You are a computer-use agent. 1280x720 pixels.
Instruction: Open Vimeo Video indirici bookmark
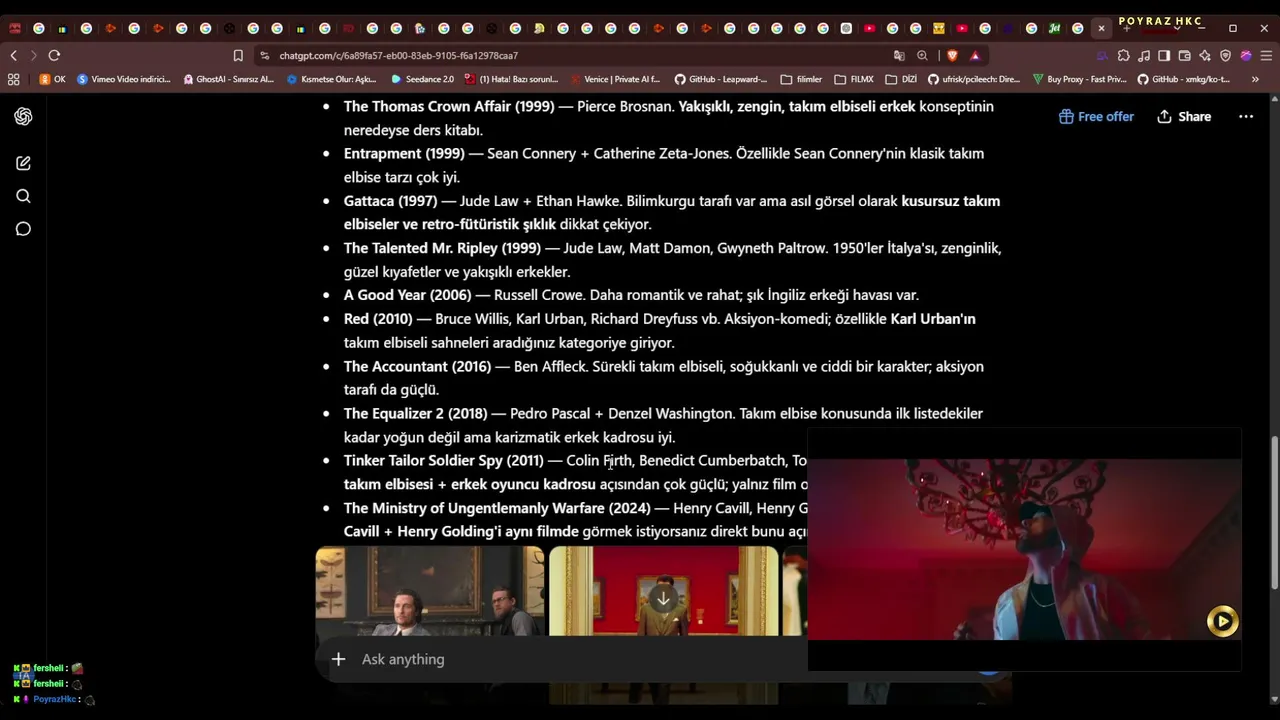124,79
